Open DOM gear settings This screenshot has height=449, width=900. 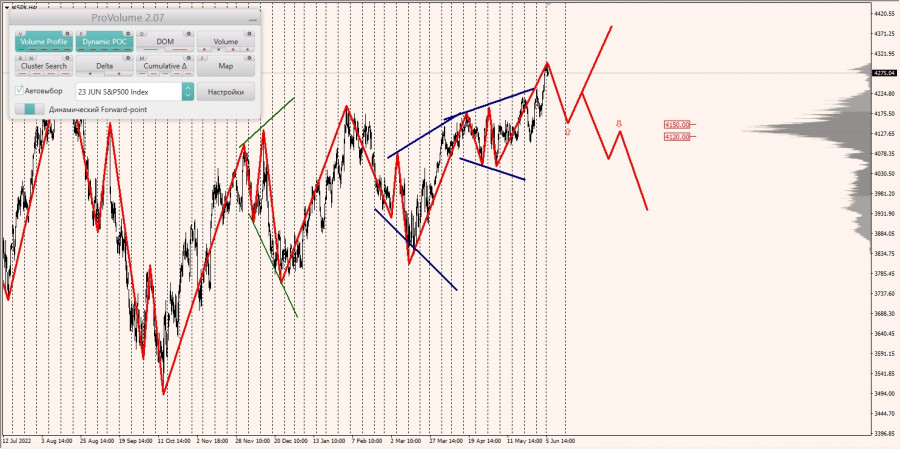(189, 34)
